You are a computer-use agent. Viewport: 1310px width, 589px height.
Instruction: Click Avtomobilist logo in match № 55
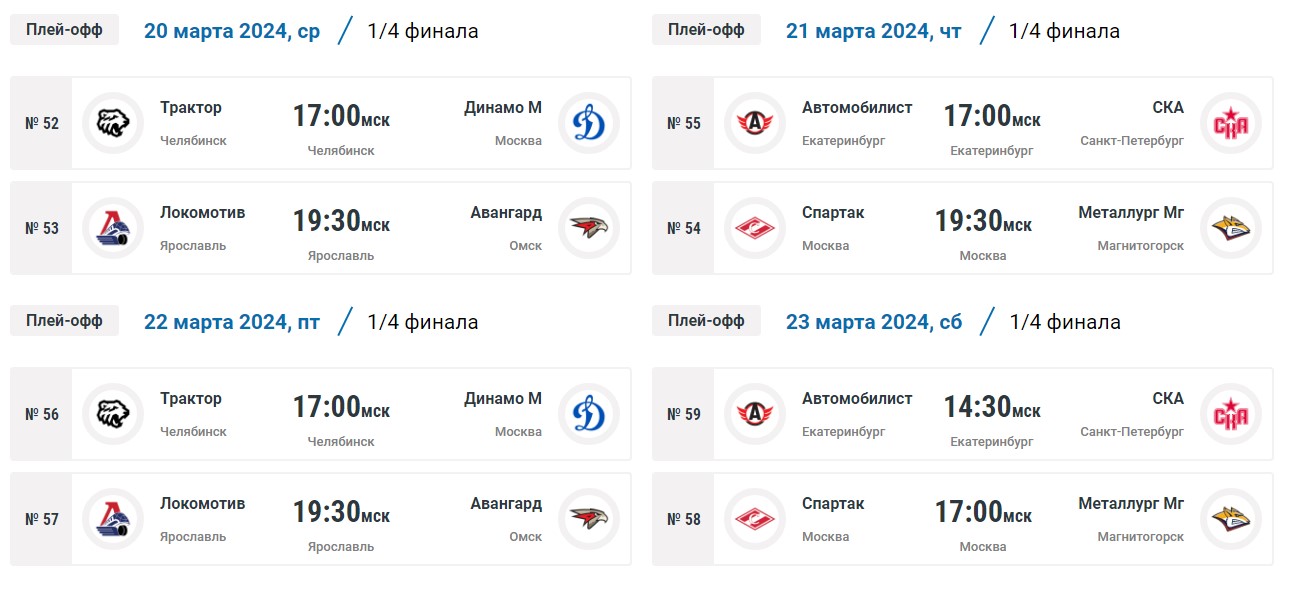click(754, 123)
